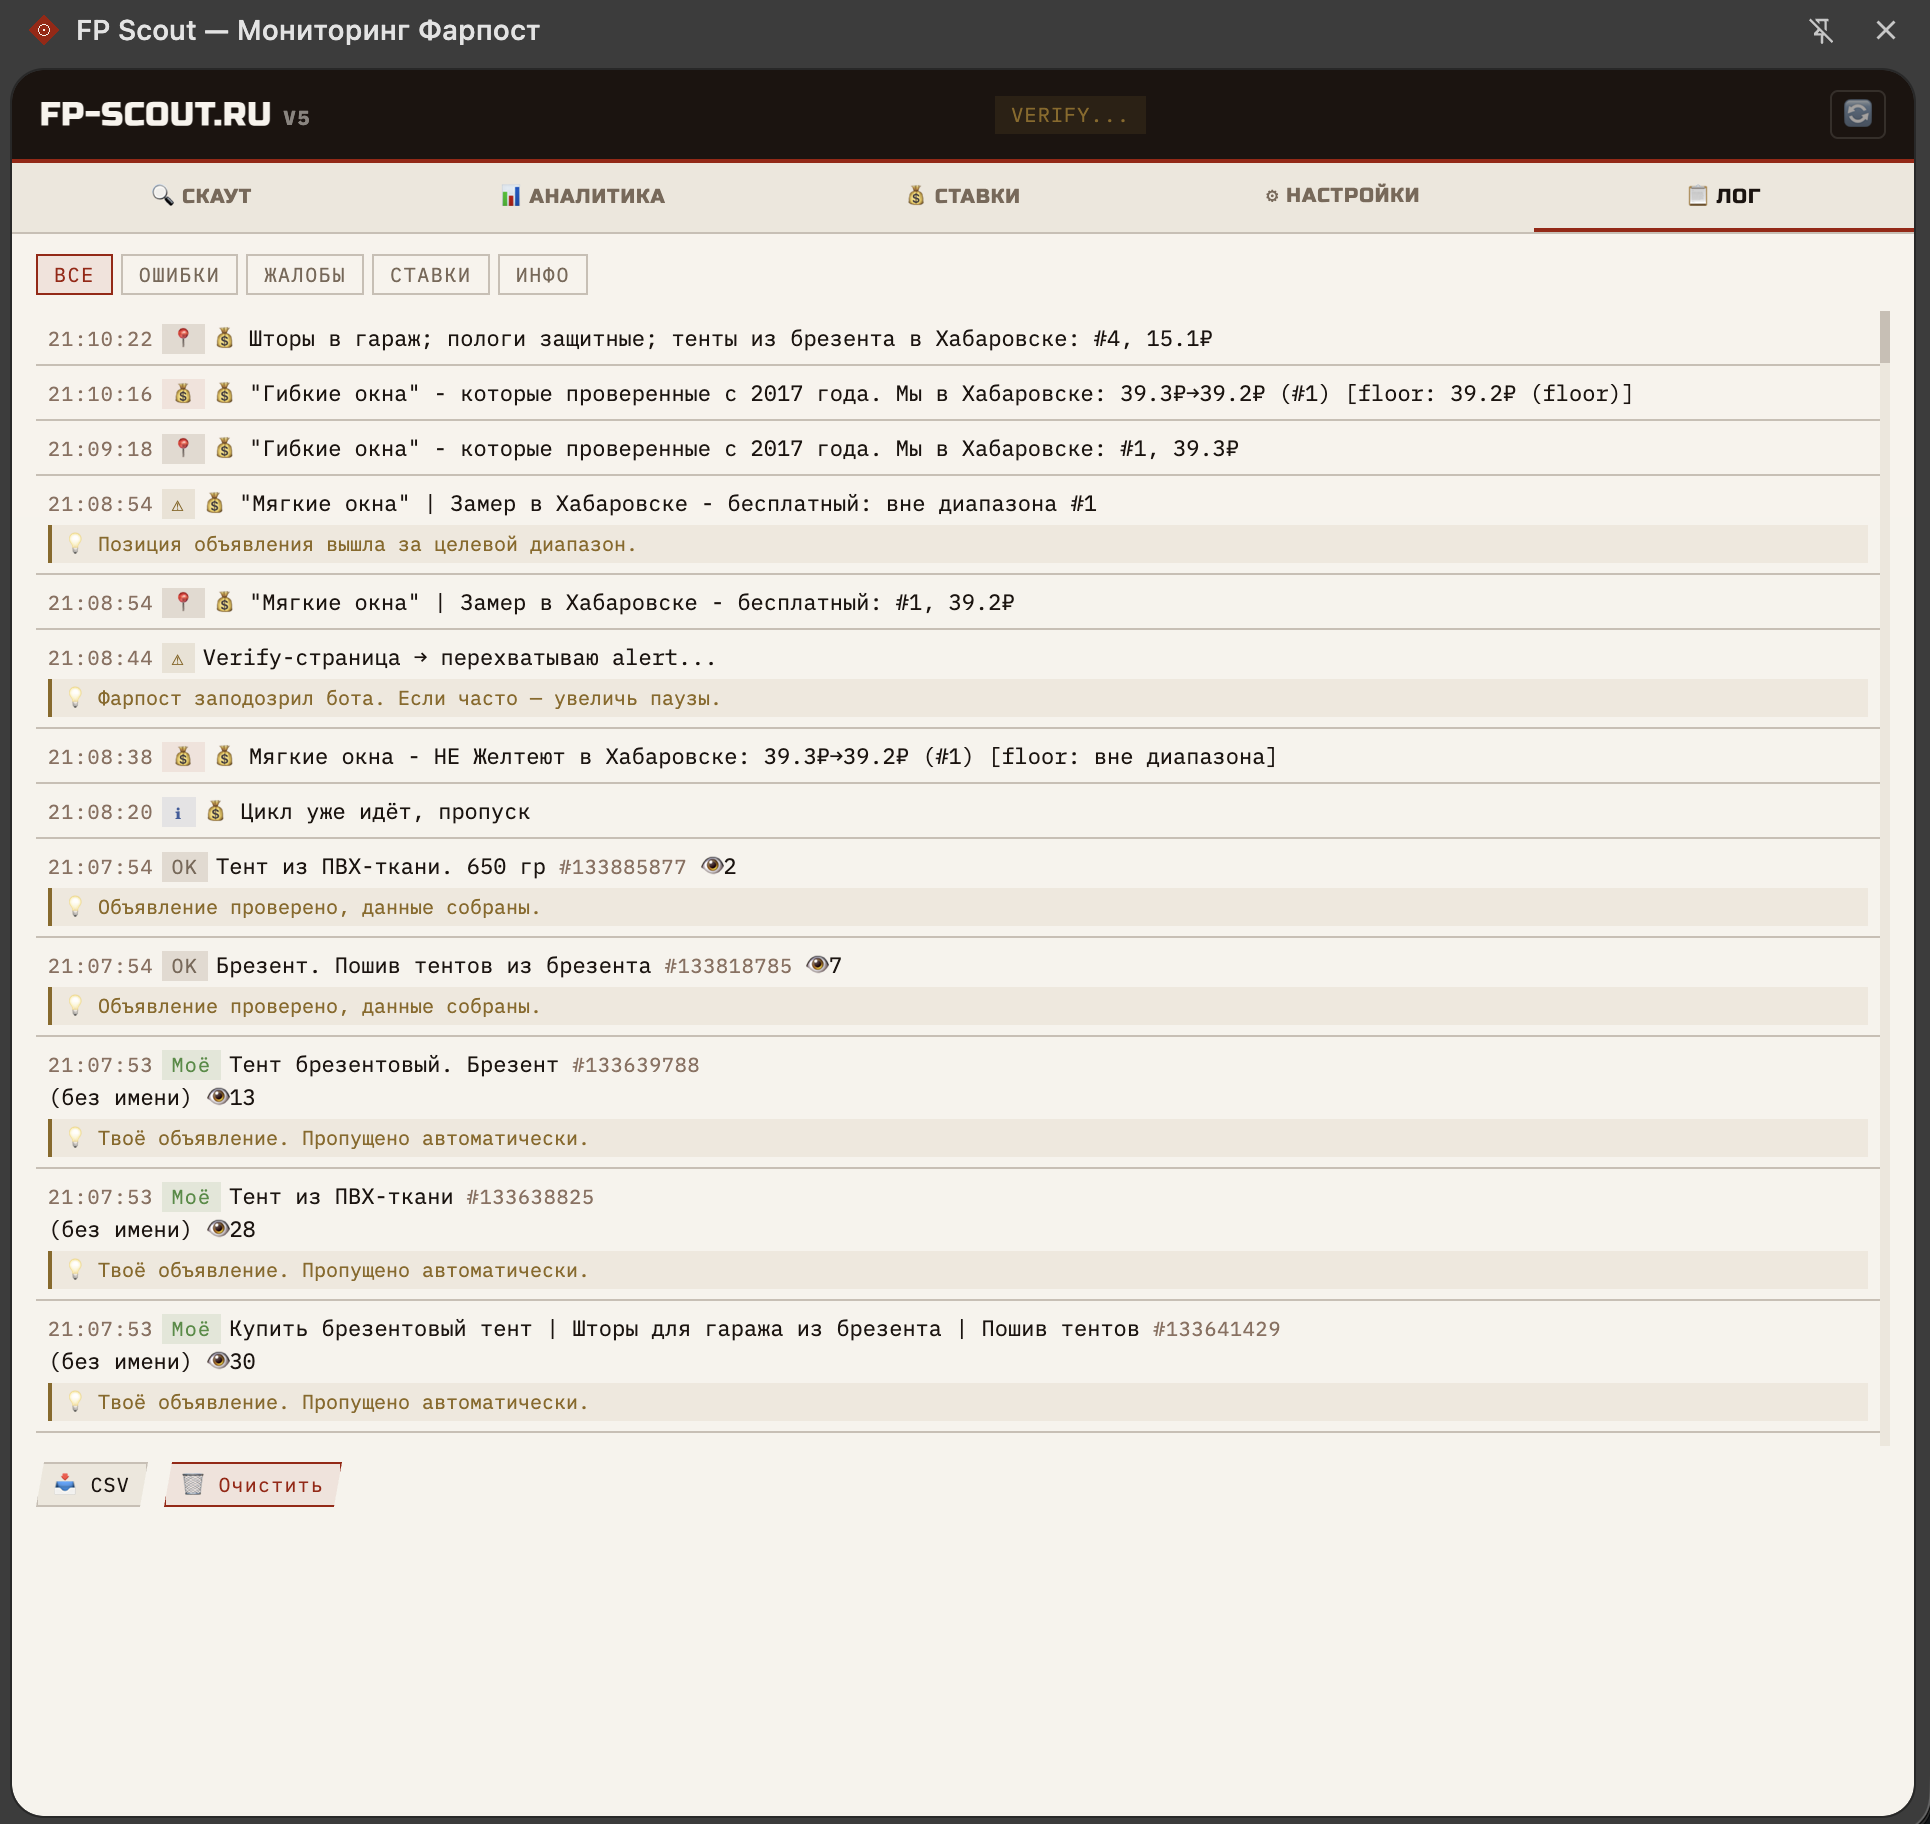Click pin icon on 21:10:22 entry
Viewport: 1930px width, 1824px height.
click(183, 339)
